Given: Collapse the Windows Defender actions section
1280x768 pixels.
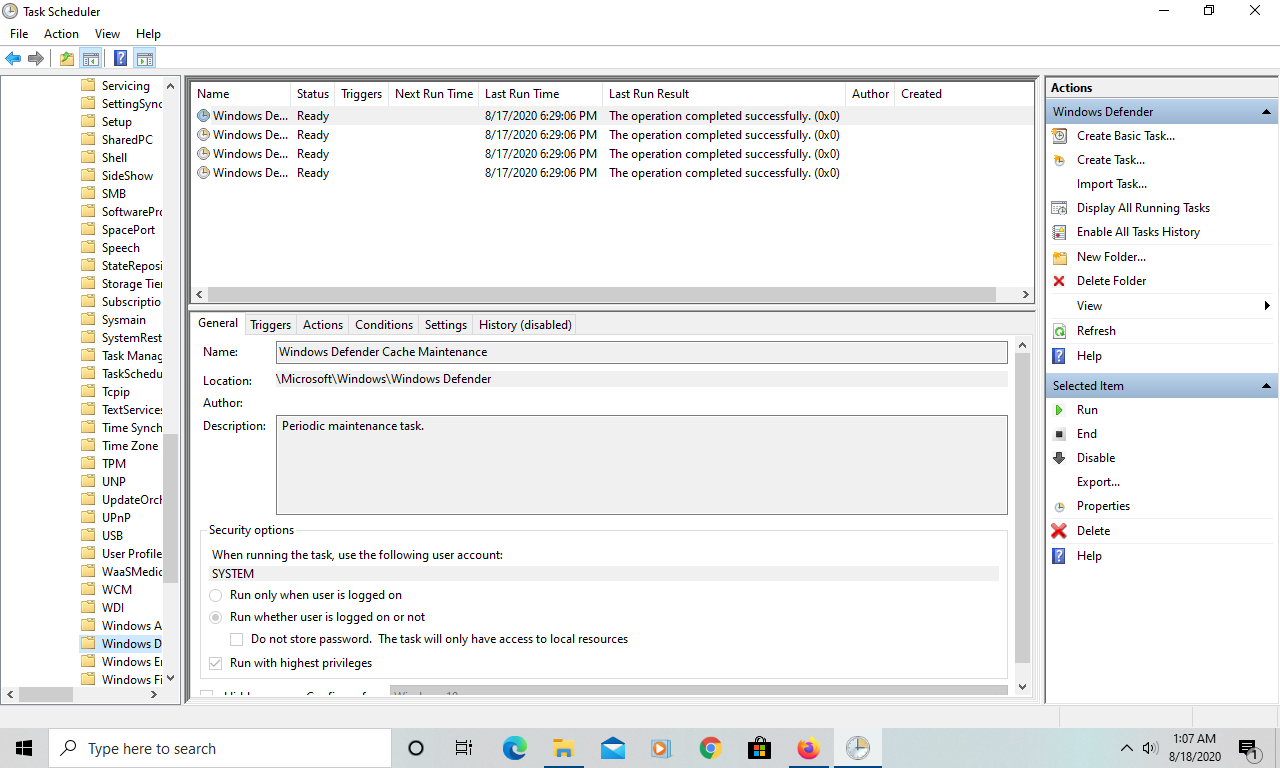Looking at the screenshot, I should 1267,112.
